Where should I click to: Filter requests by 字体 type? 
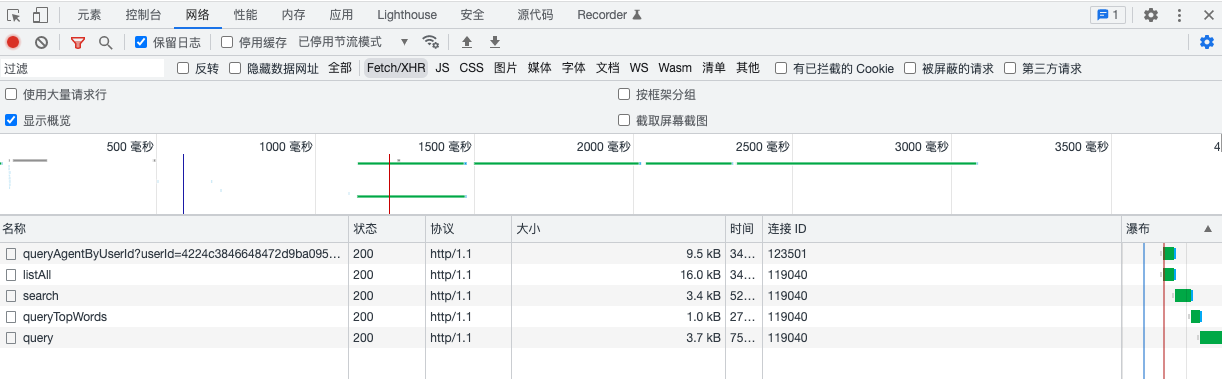pos(573,68)
